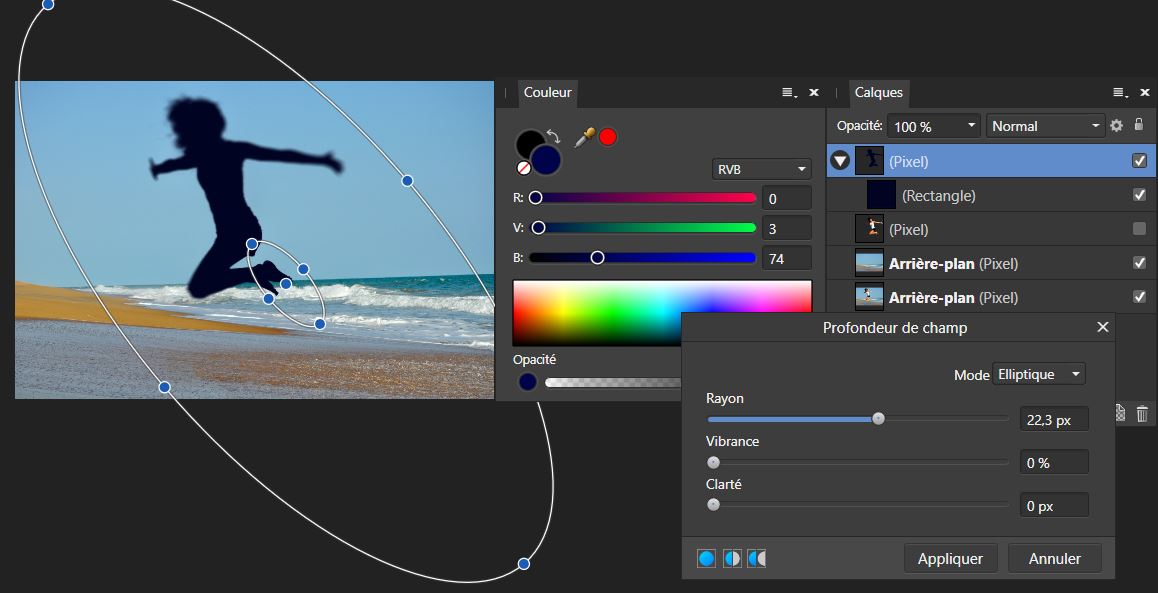Close the Profondeur de champ dialog
Viewport: 1158px width, 593px height.
pos(1103,326)
